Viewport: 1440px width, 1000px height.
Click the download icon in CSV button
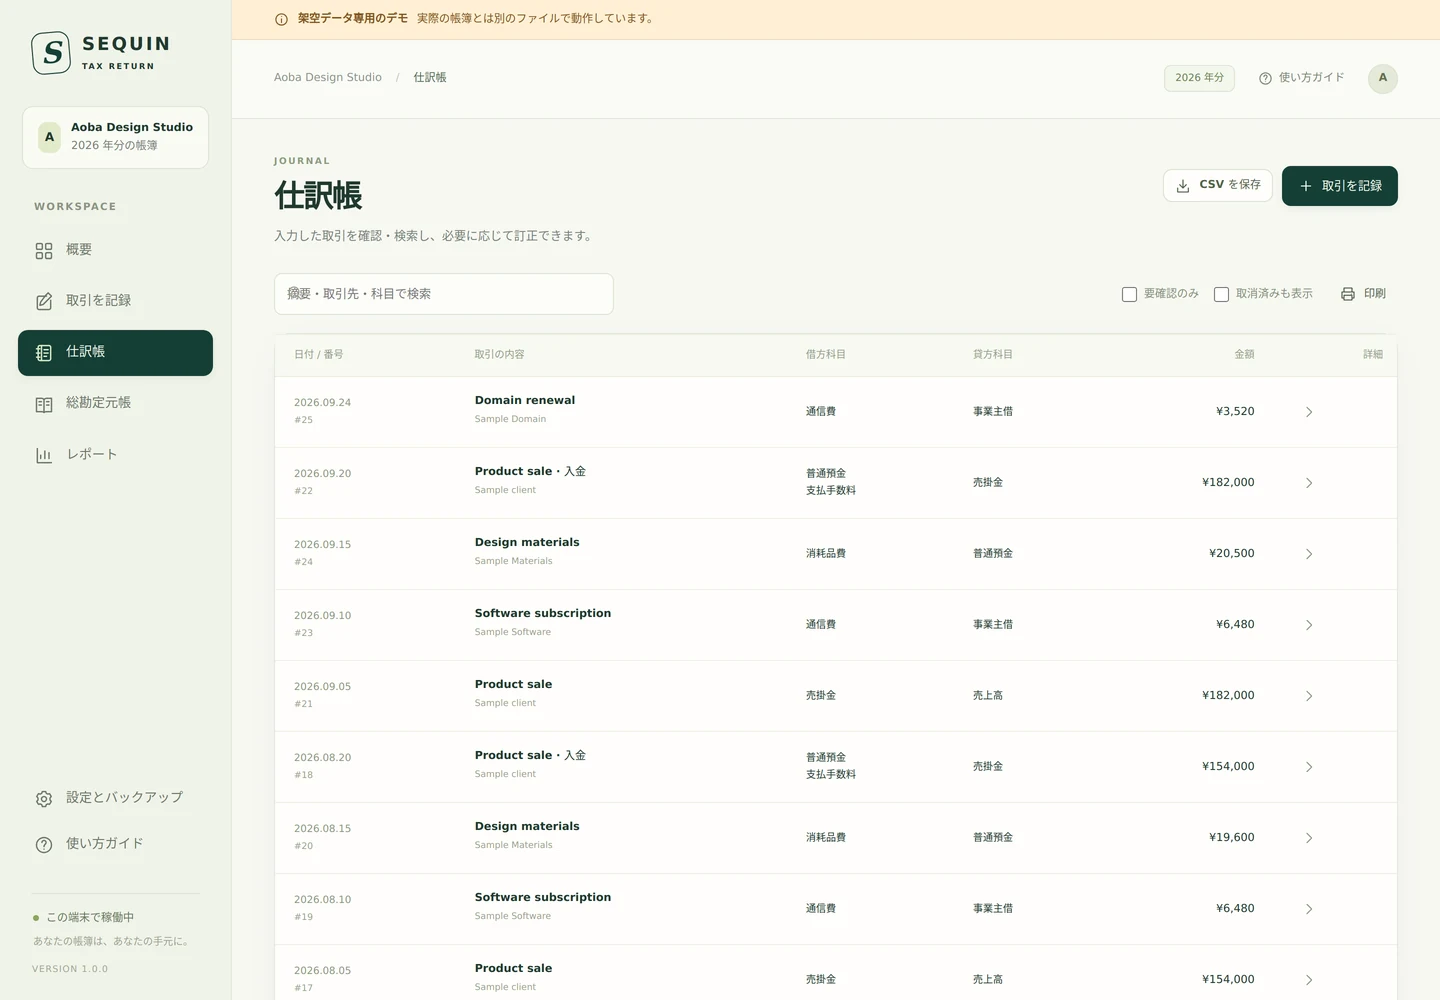pyautogui.click(x=1183, y=186)
